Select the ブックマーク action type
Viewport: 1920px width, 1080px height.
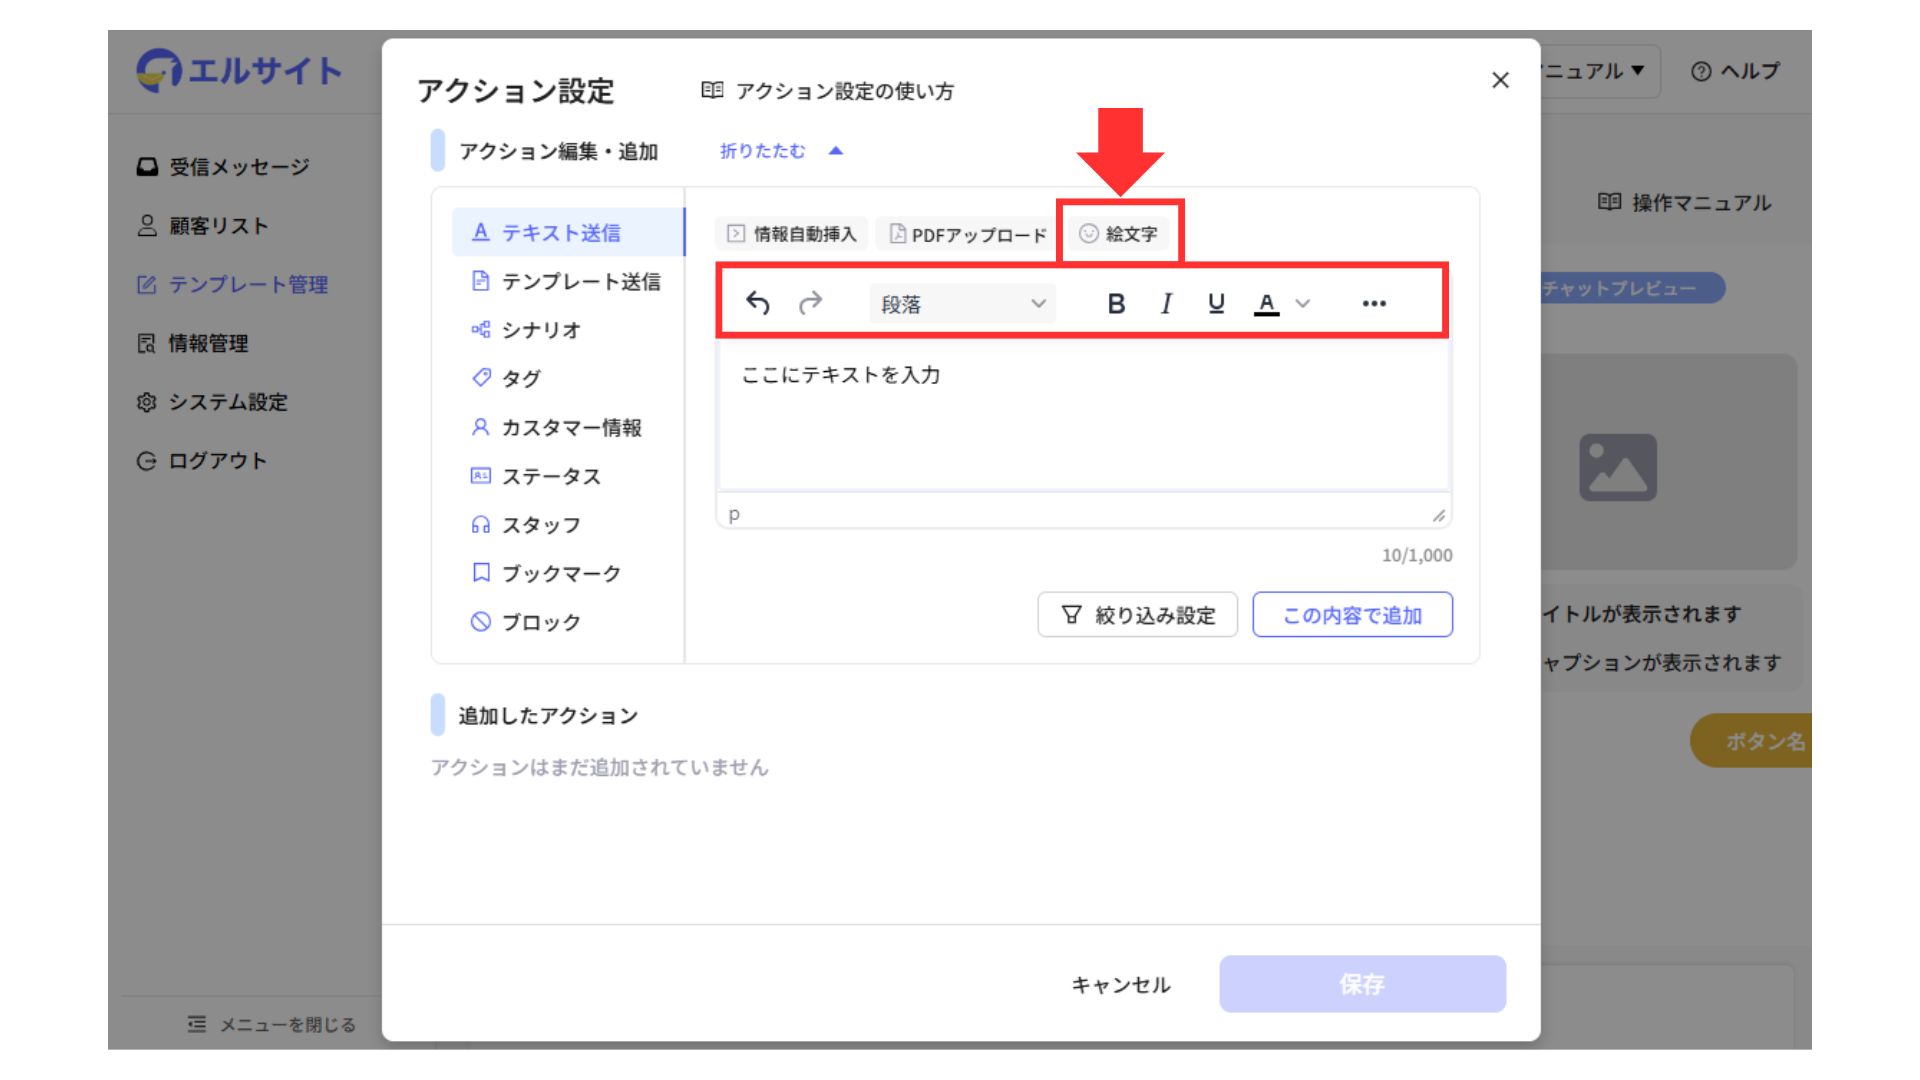560,573
